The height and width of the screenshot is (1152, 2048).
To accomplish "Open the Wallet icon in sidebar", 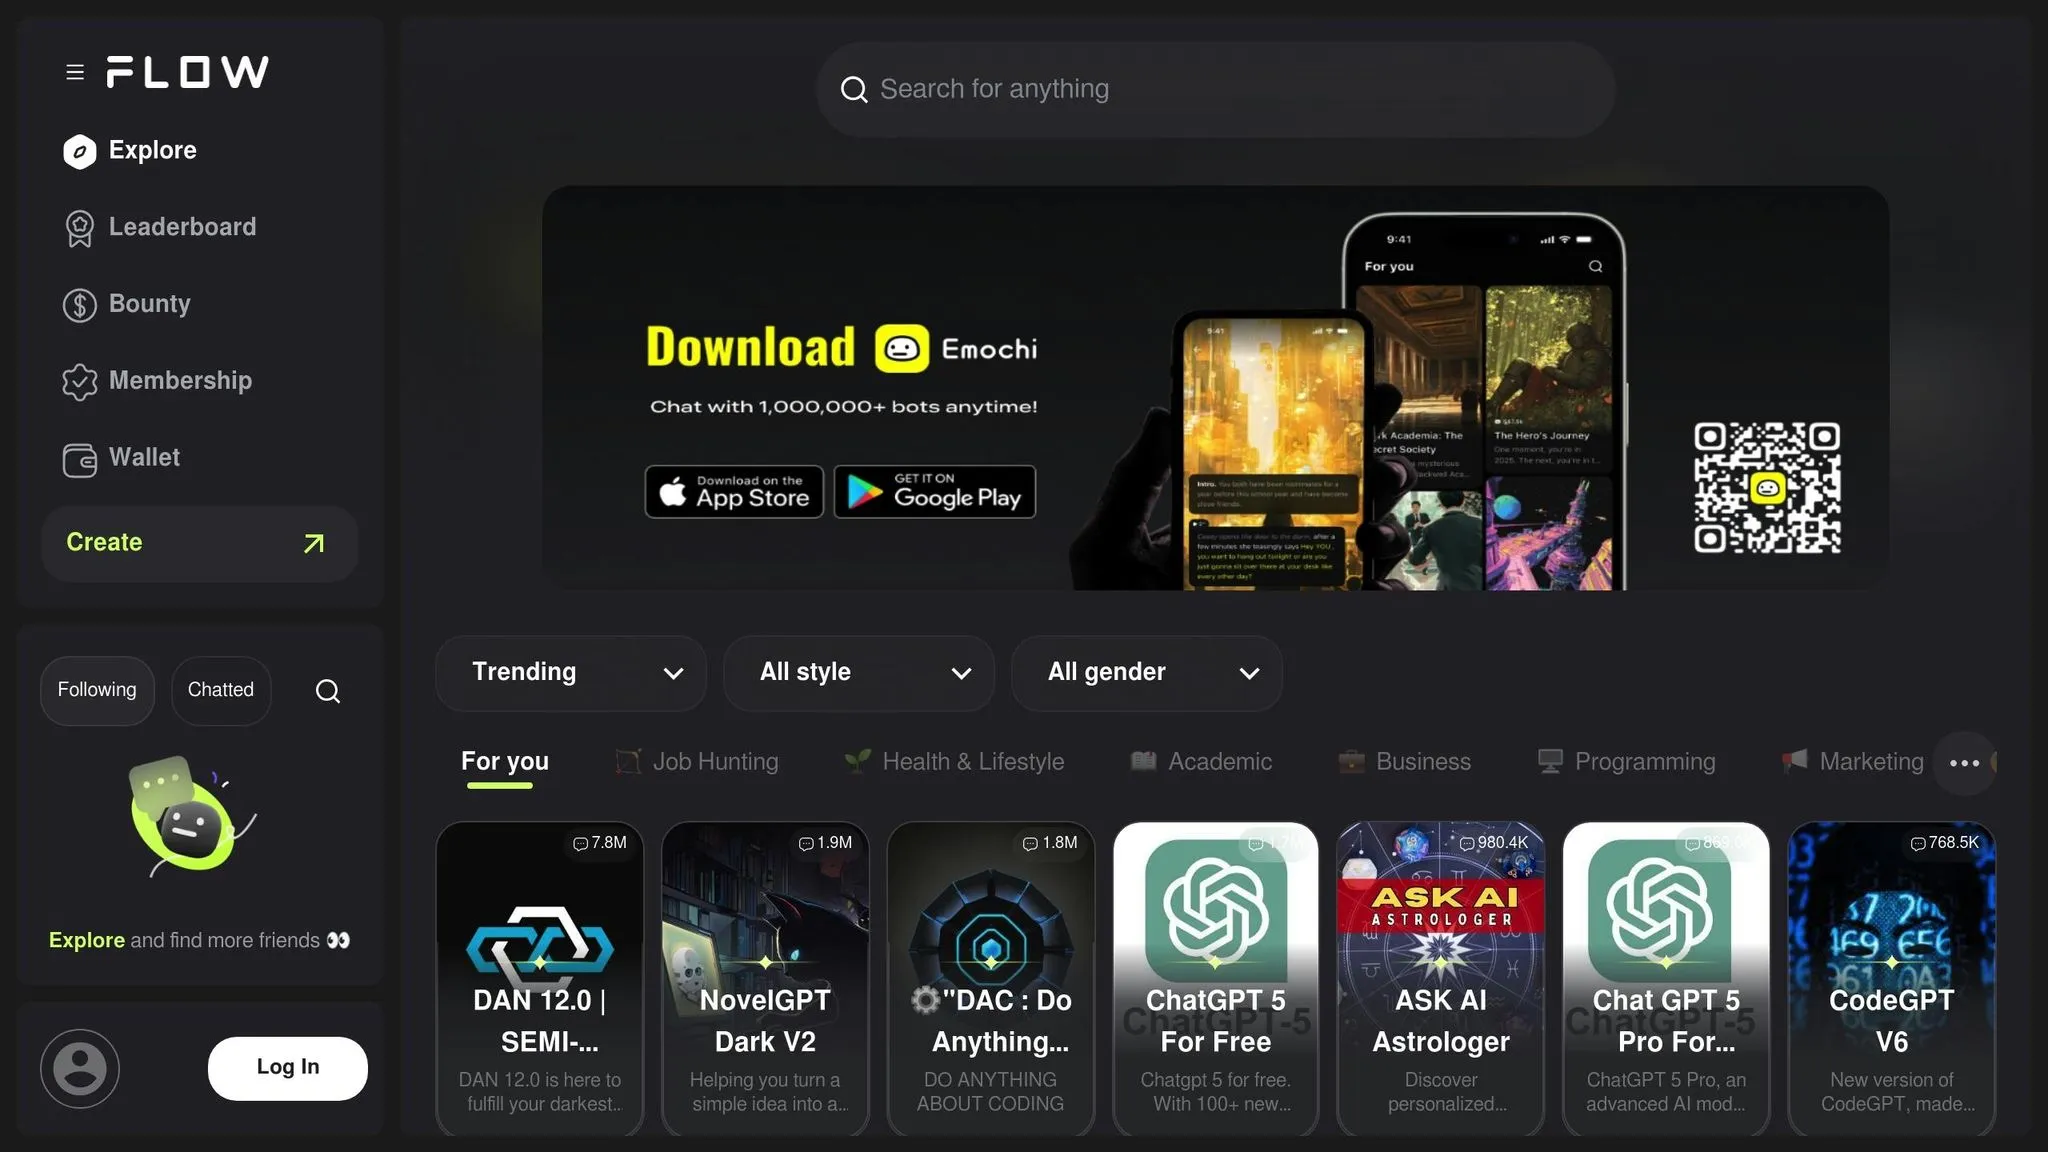I will click(79, 459).
